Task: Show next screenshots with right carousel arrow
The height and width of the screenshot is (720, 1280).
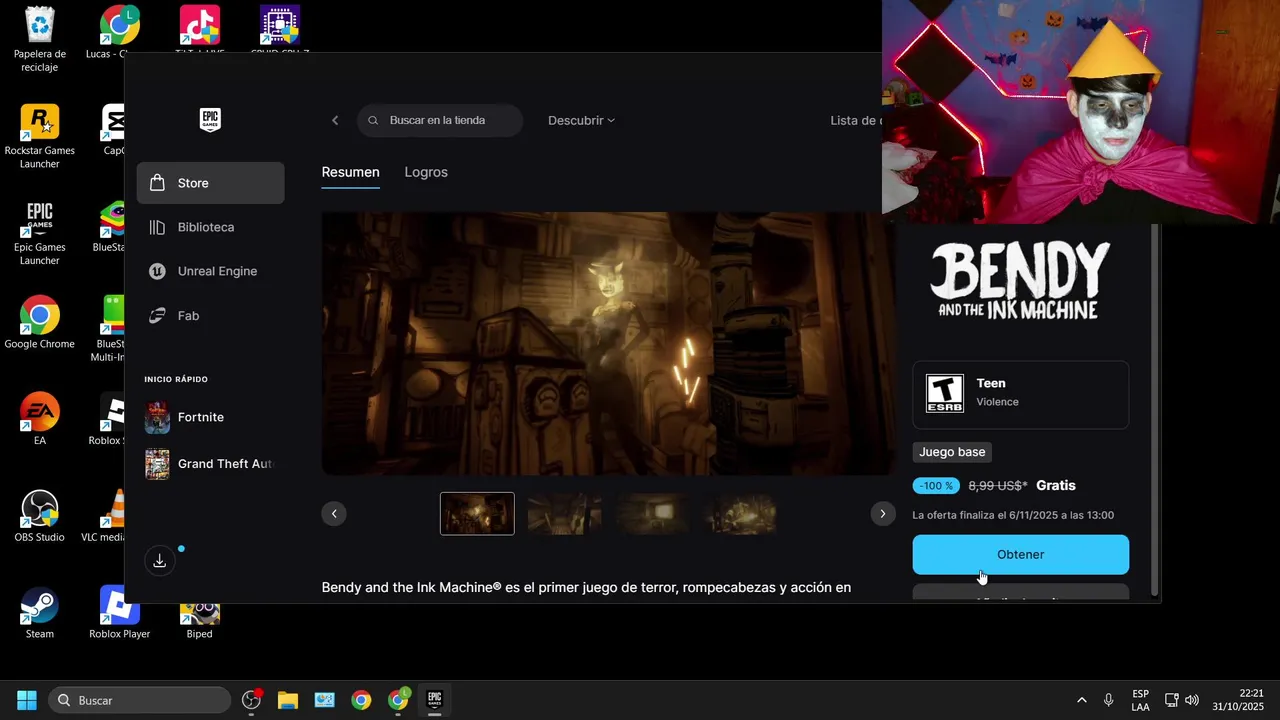Action: tap(882, 513)
